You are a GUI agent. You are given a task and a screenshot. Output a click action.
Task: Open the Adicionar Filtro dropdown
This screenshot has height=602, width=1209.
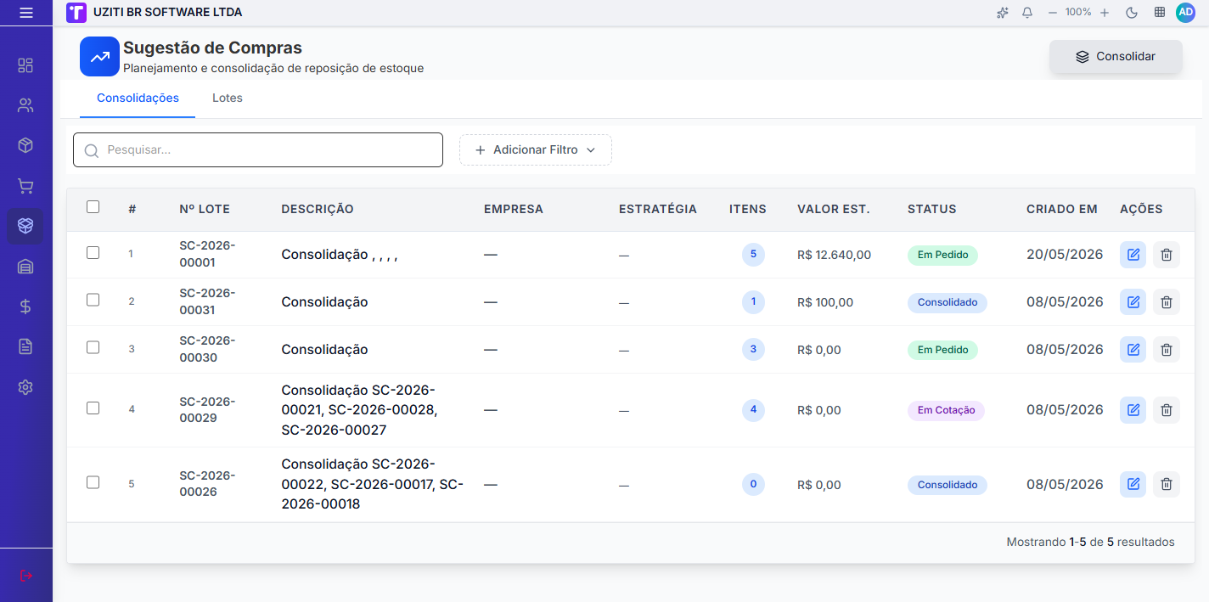[x=535, y=150]
